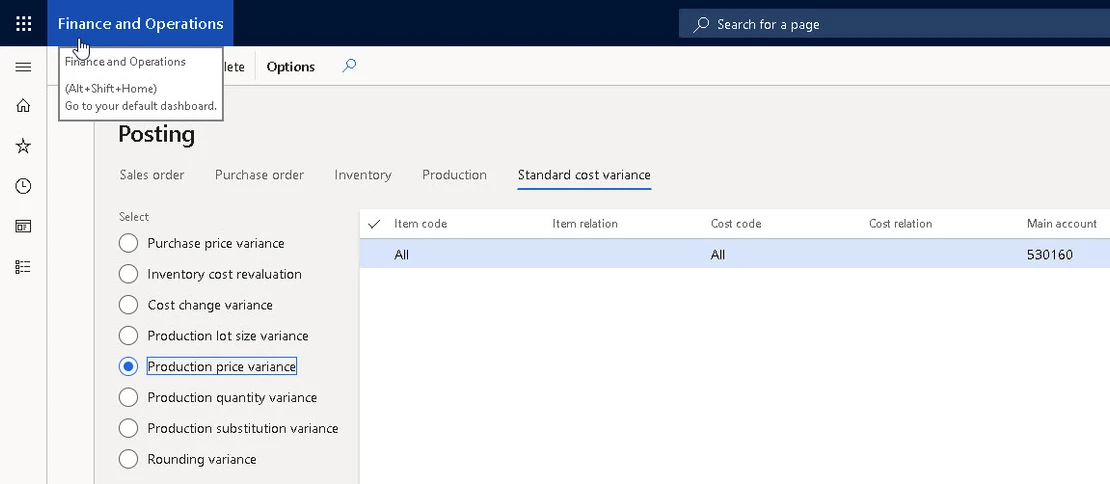Open the Cost relation column header
Image resolution: width=1110 pixels, height=484 pixels.
coord(900,224)
